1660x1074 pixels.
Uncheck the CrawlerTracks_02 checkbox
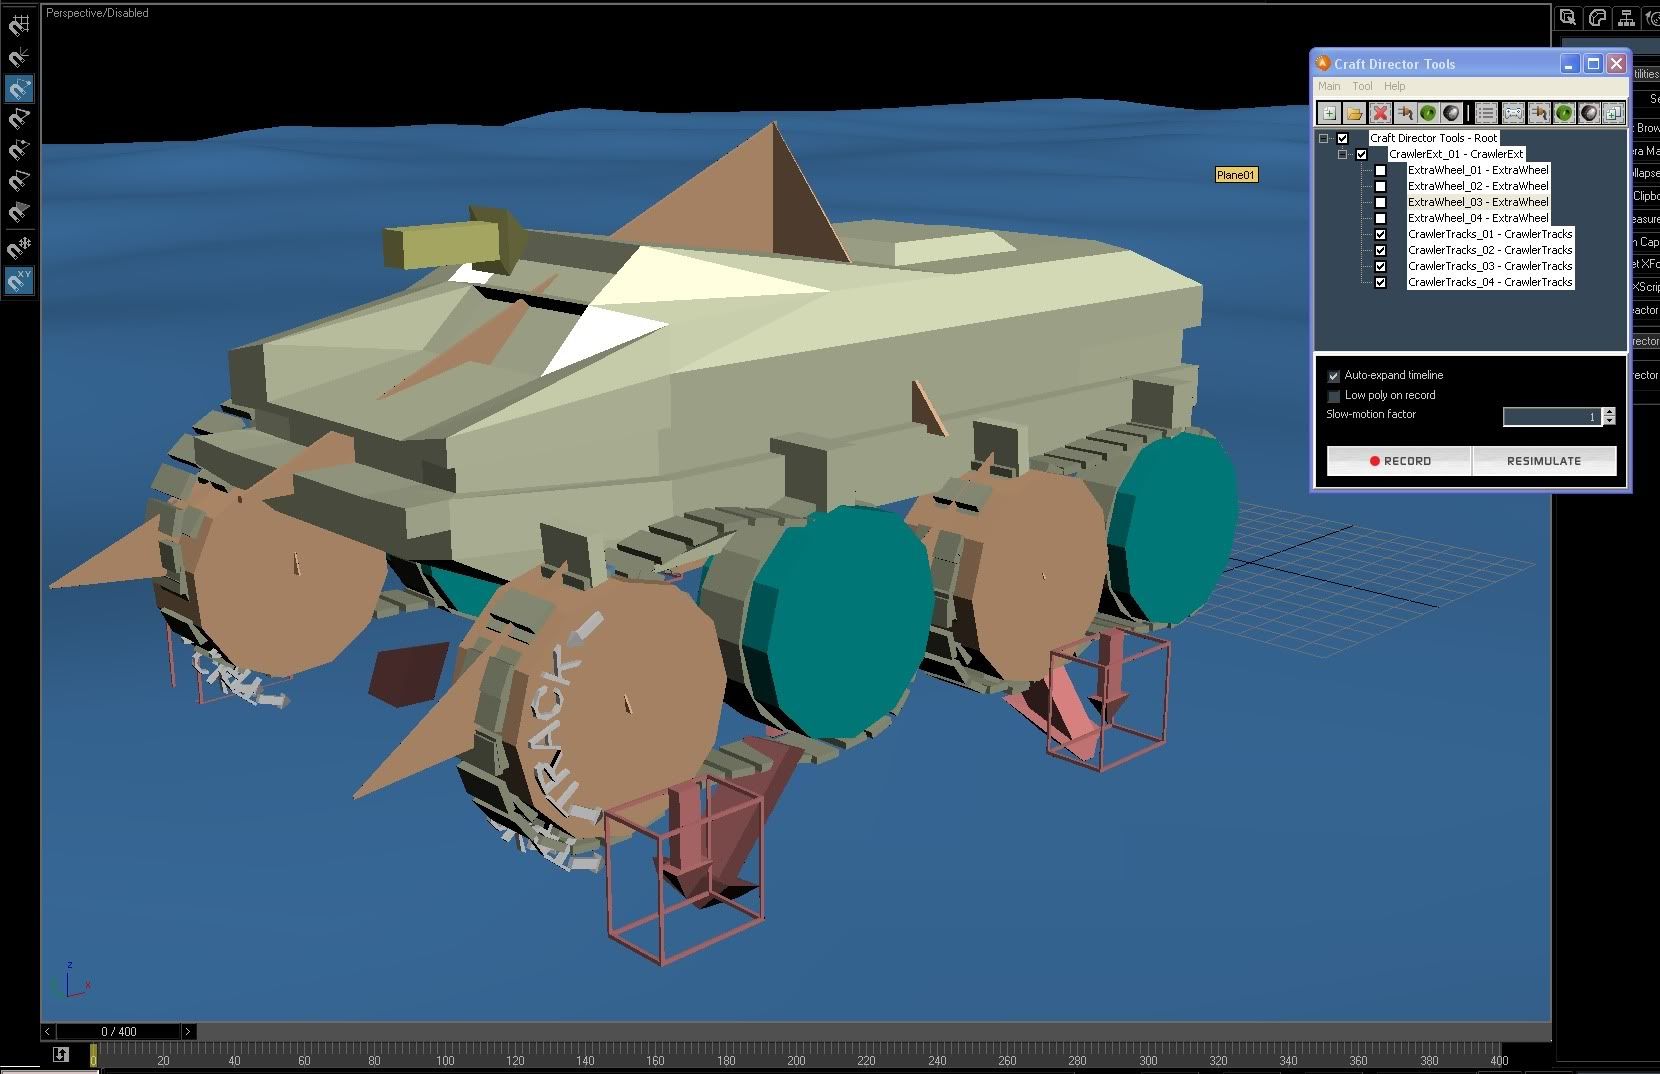(x=1381, y=250)
